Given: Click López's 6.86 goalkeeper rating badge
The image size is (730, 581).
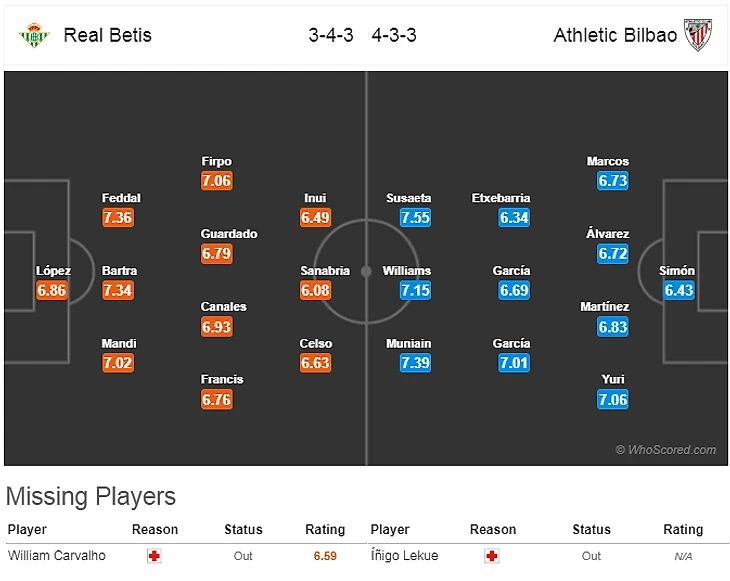Looking at the screenshot, I should tap(51, 290).
